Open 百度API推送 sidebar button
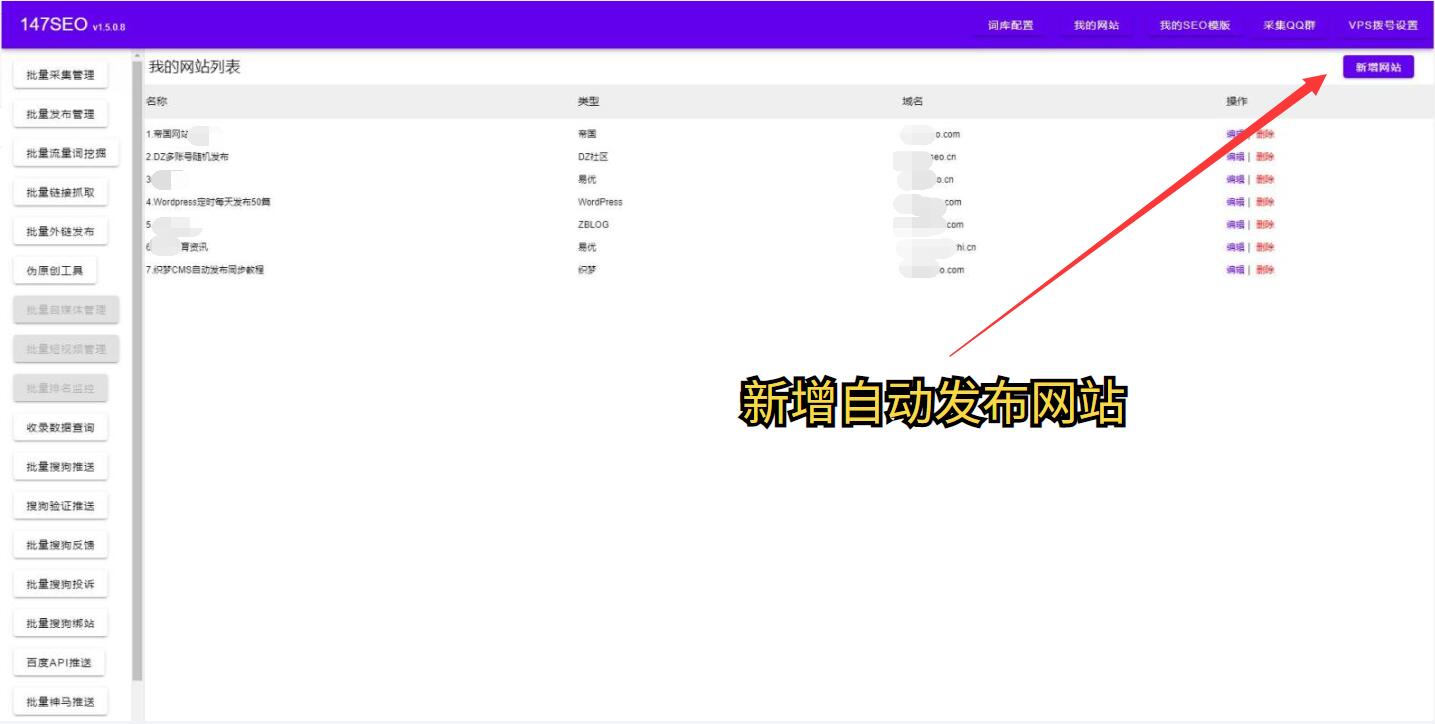The height and width of the screenshot is (724, 1435). [x=59, y=663]
